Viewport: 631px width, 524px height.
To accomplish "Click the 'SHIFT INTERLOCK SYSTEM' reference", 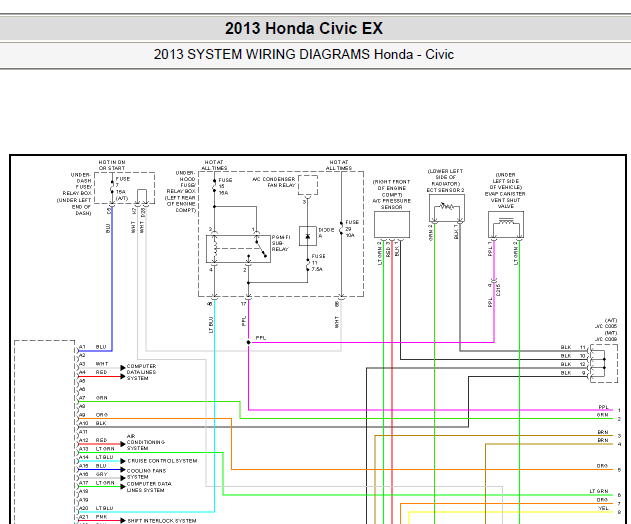I will coord(162,521).
